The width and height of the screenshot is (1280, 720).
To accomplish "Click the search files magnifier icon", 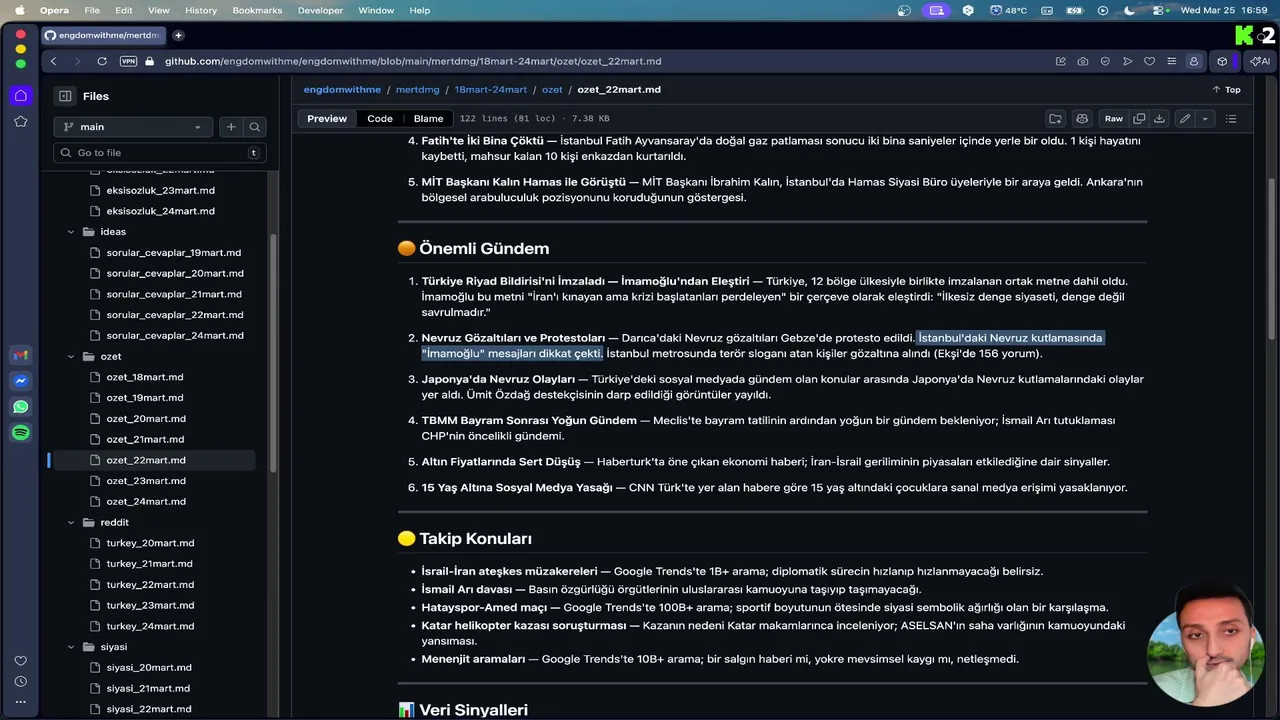I will [255, 127].
